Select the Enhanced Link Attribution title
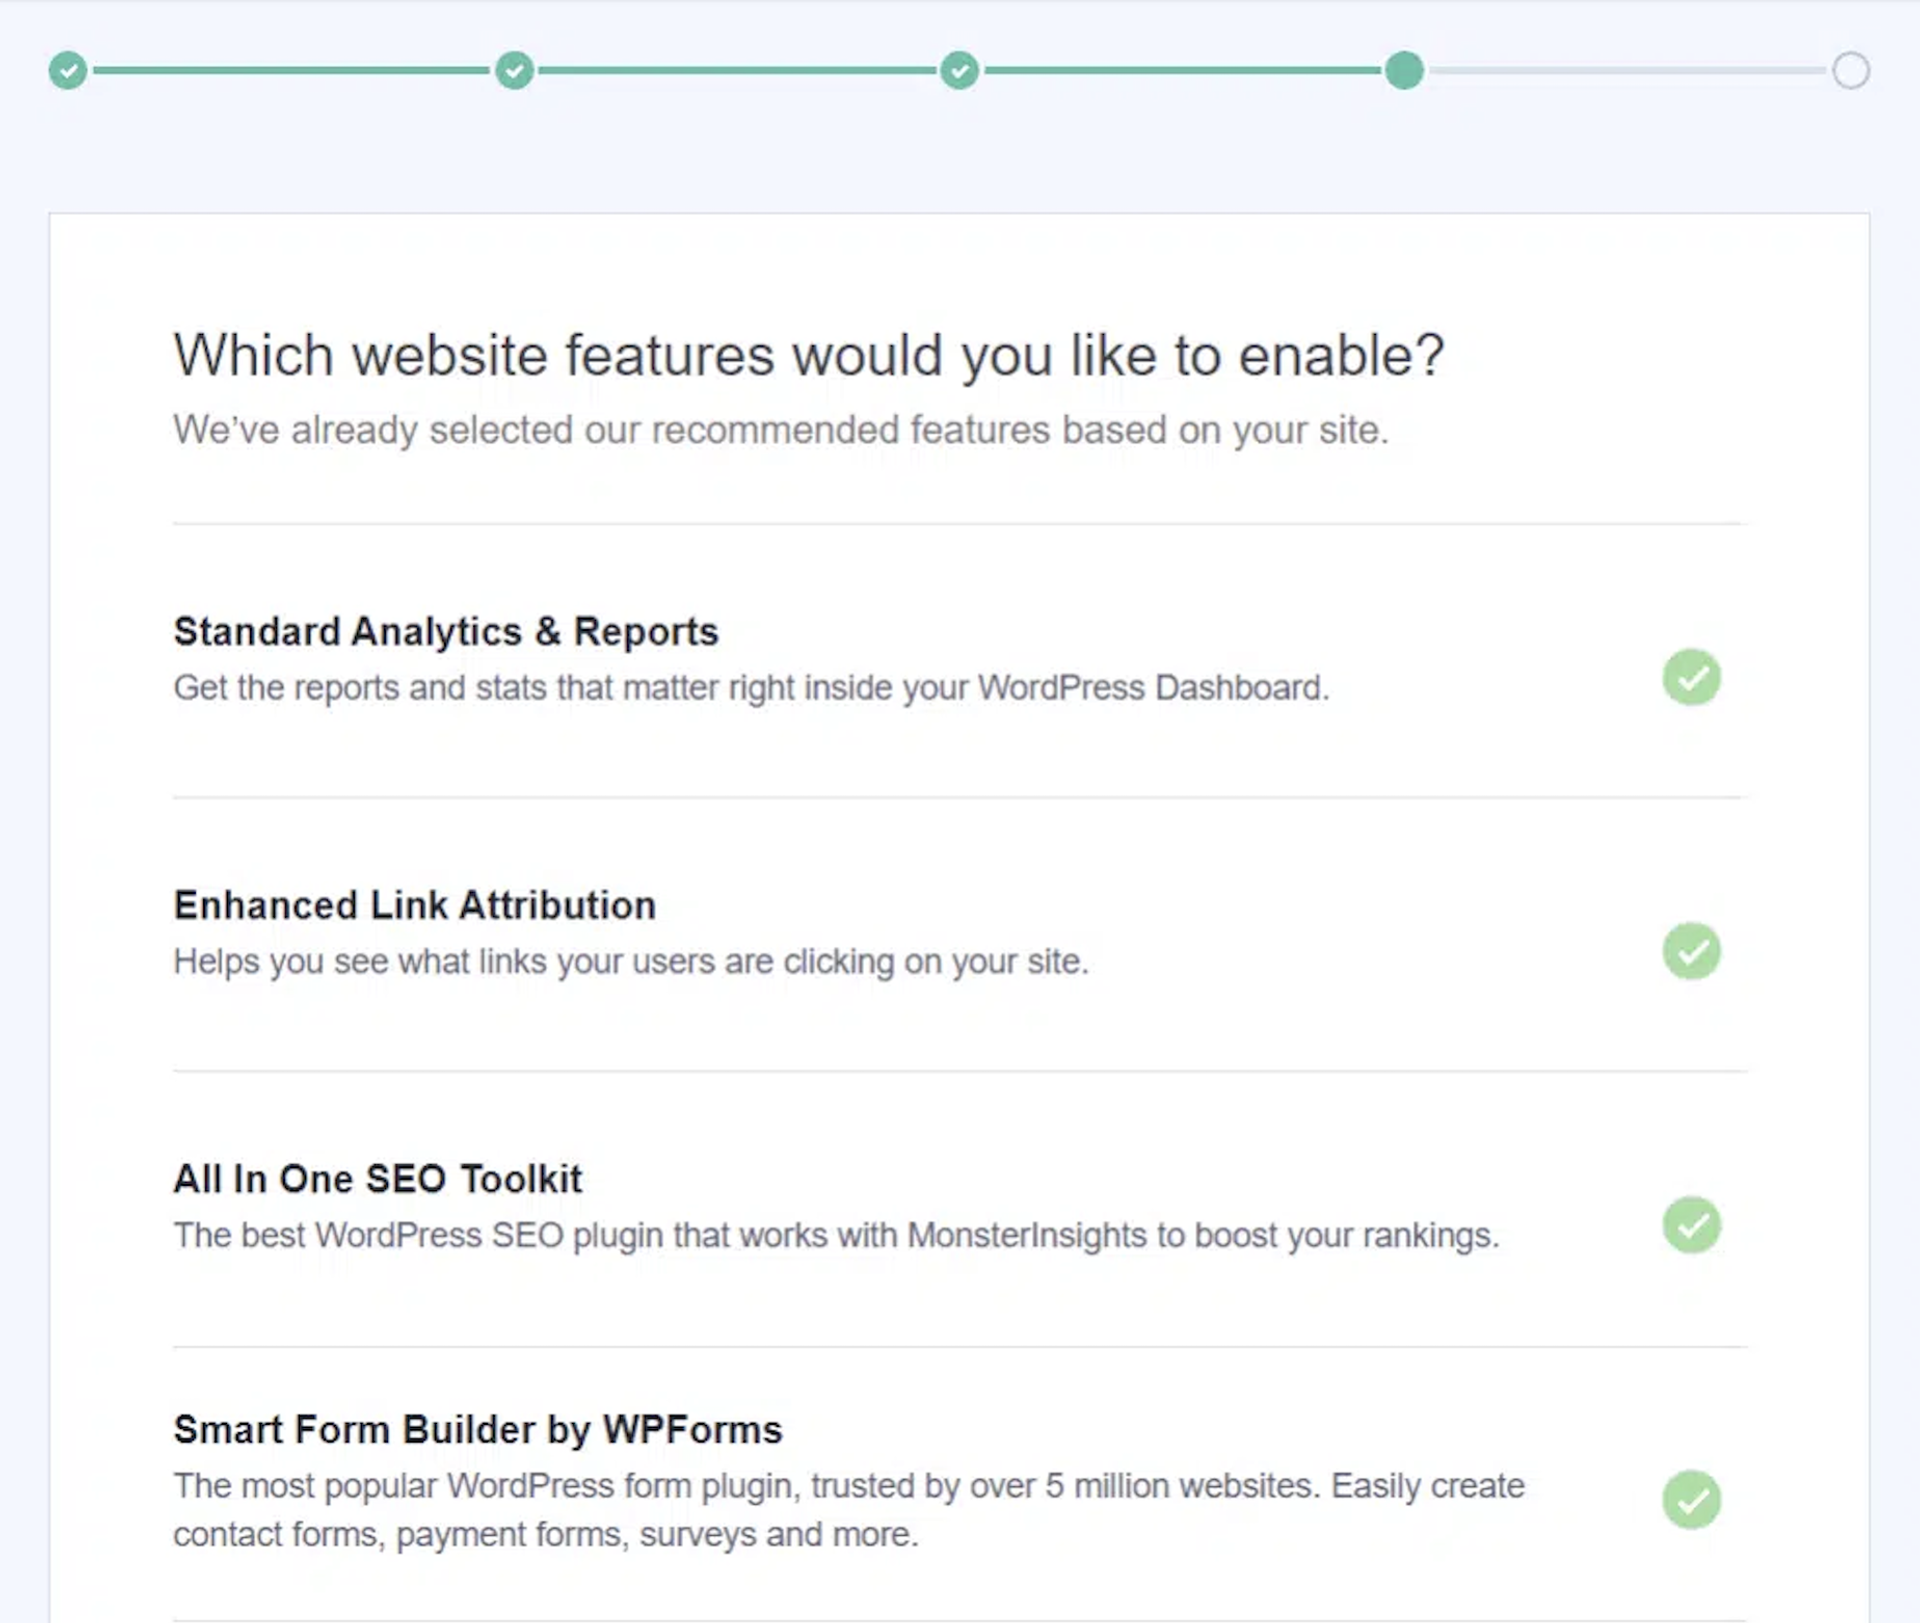 point(414,905)
